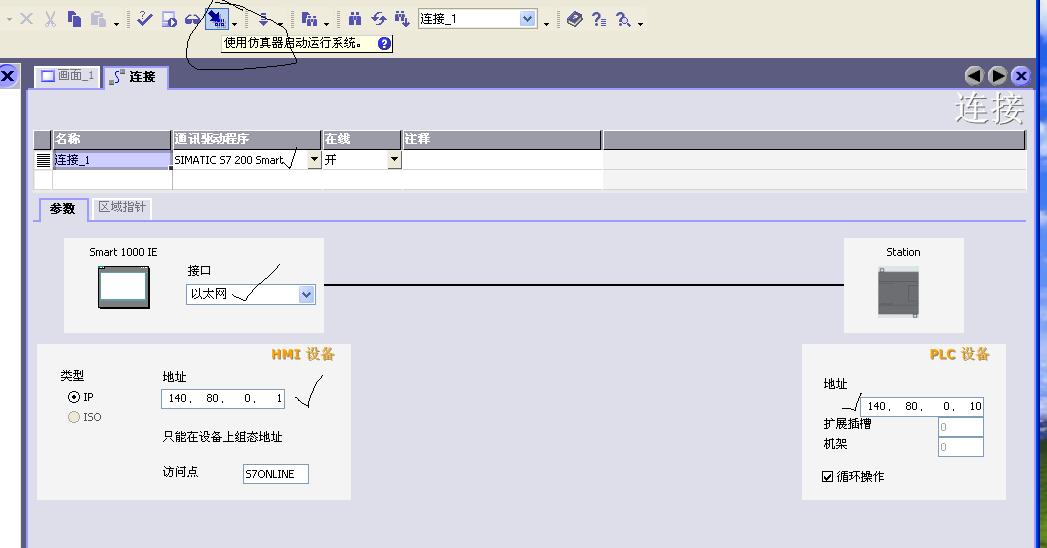Click the find-next binoculars arrow icon
Viewport: 1047px width, 548px height.
pos(402,19)
